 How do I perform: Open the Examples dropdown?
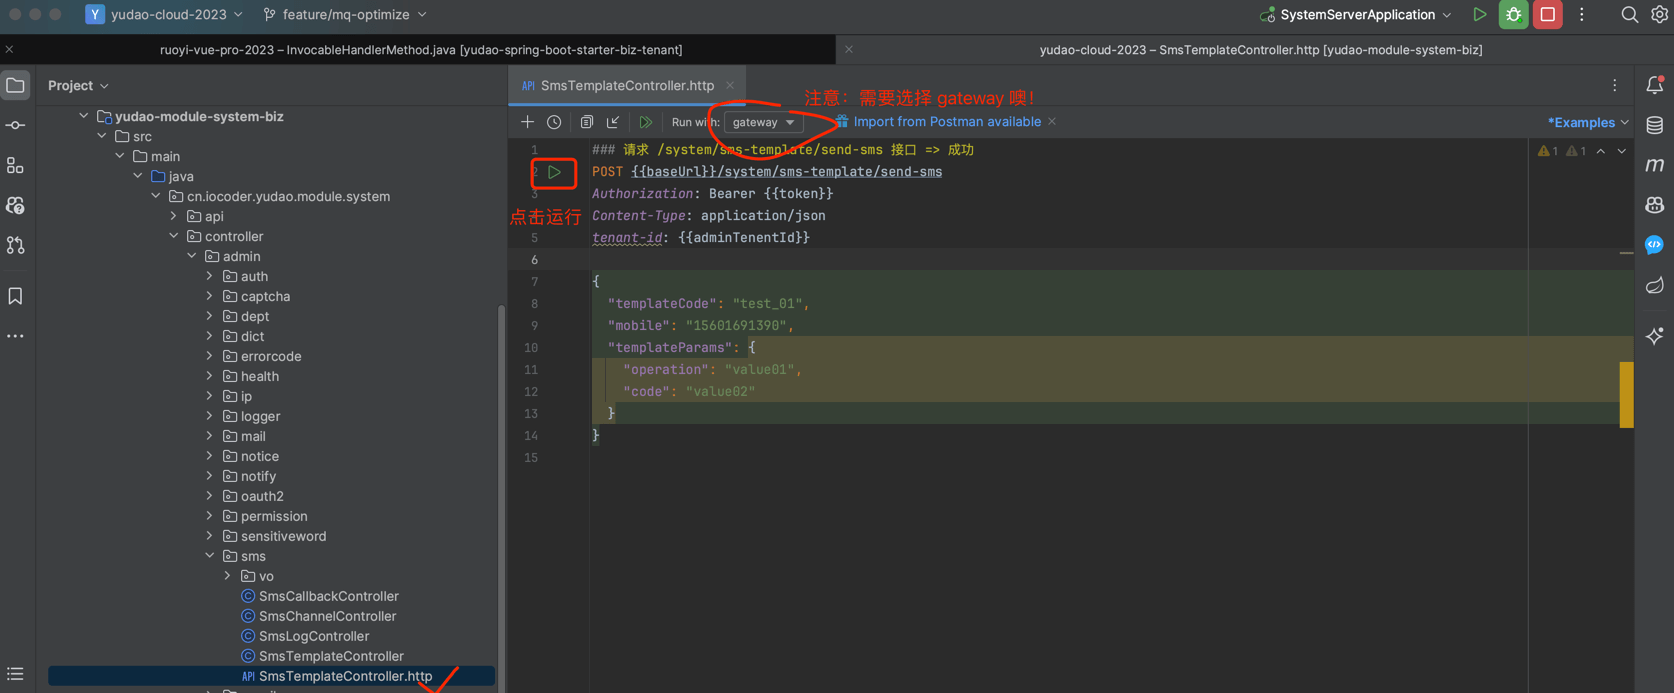(x=1588, y=122)
